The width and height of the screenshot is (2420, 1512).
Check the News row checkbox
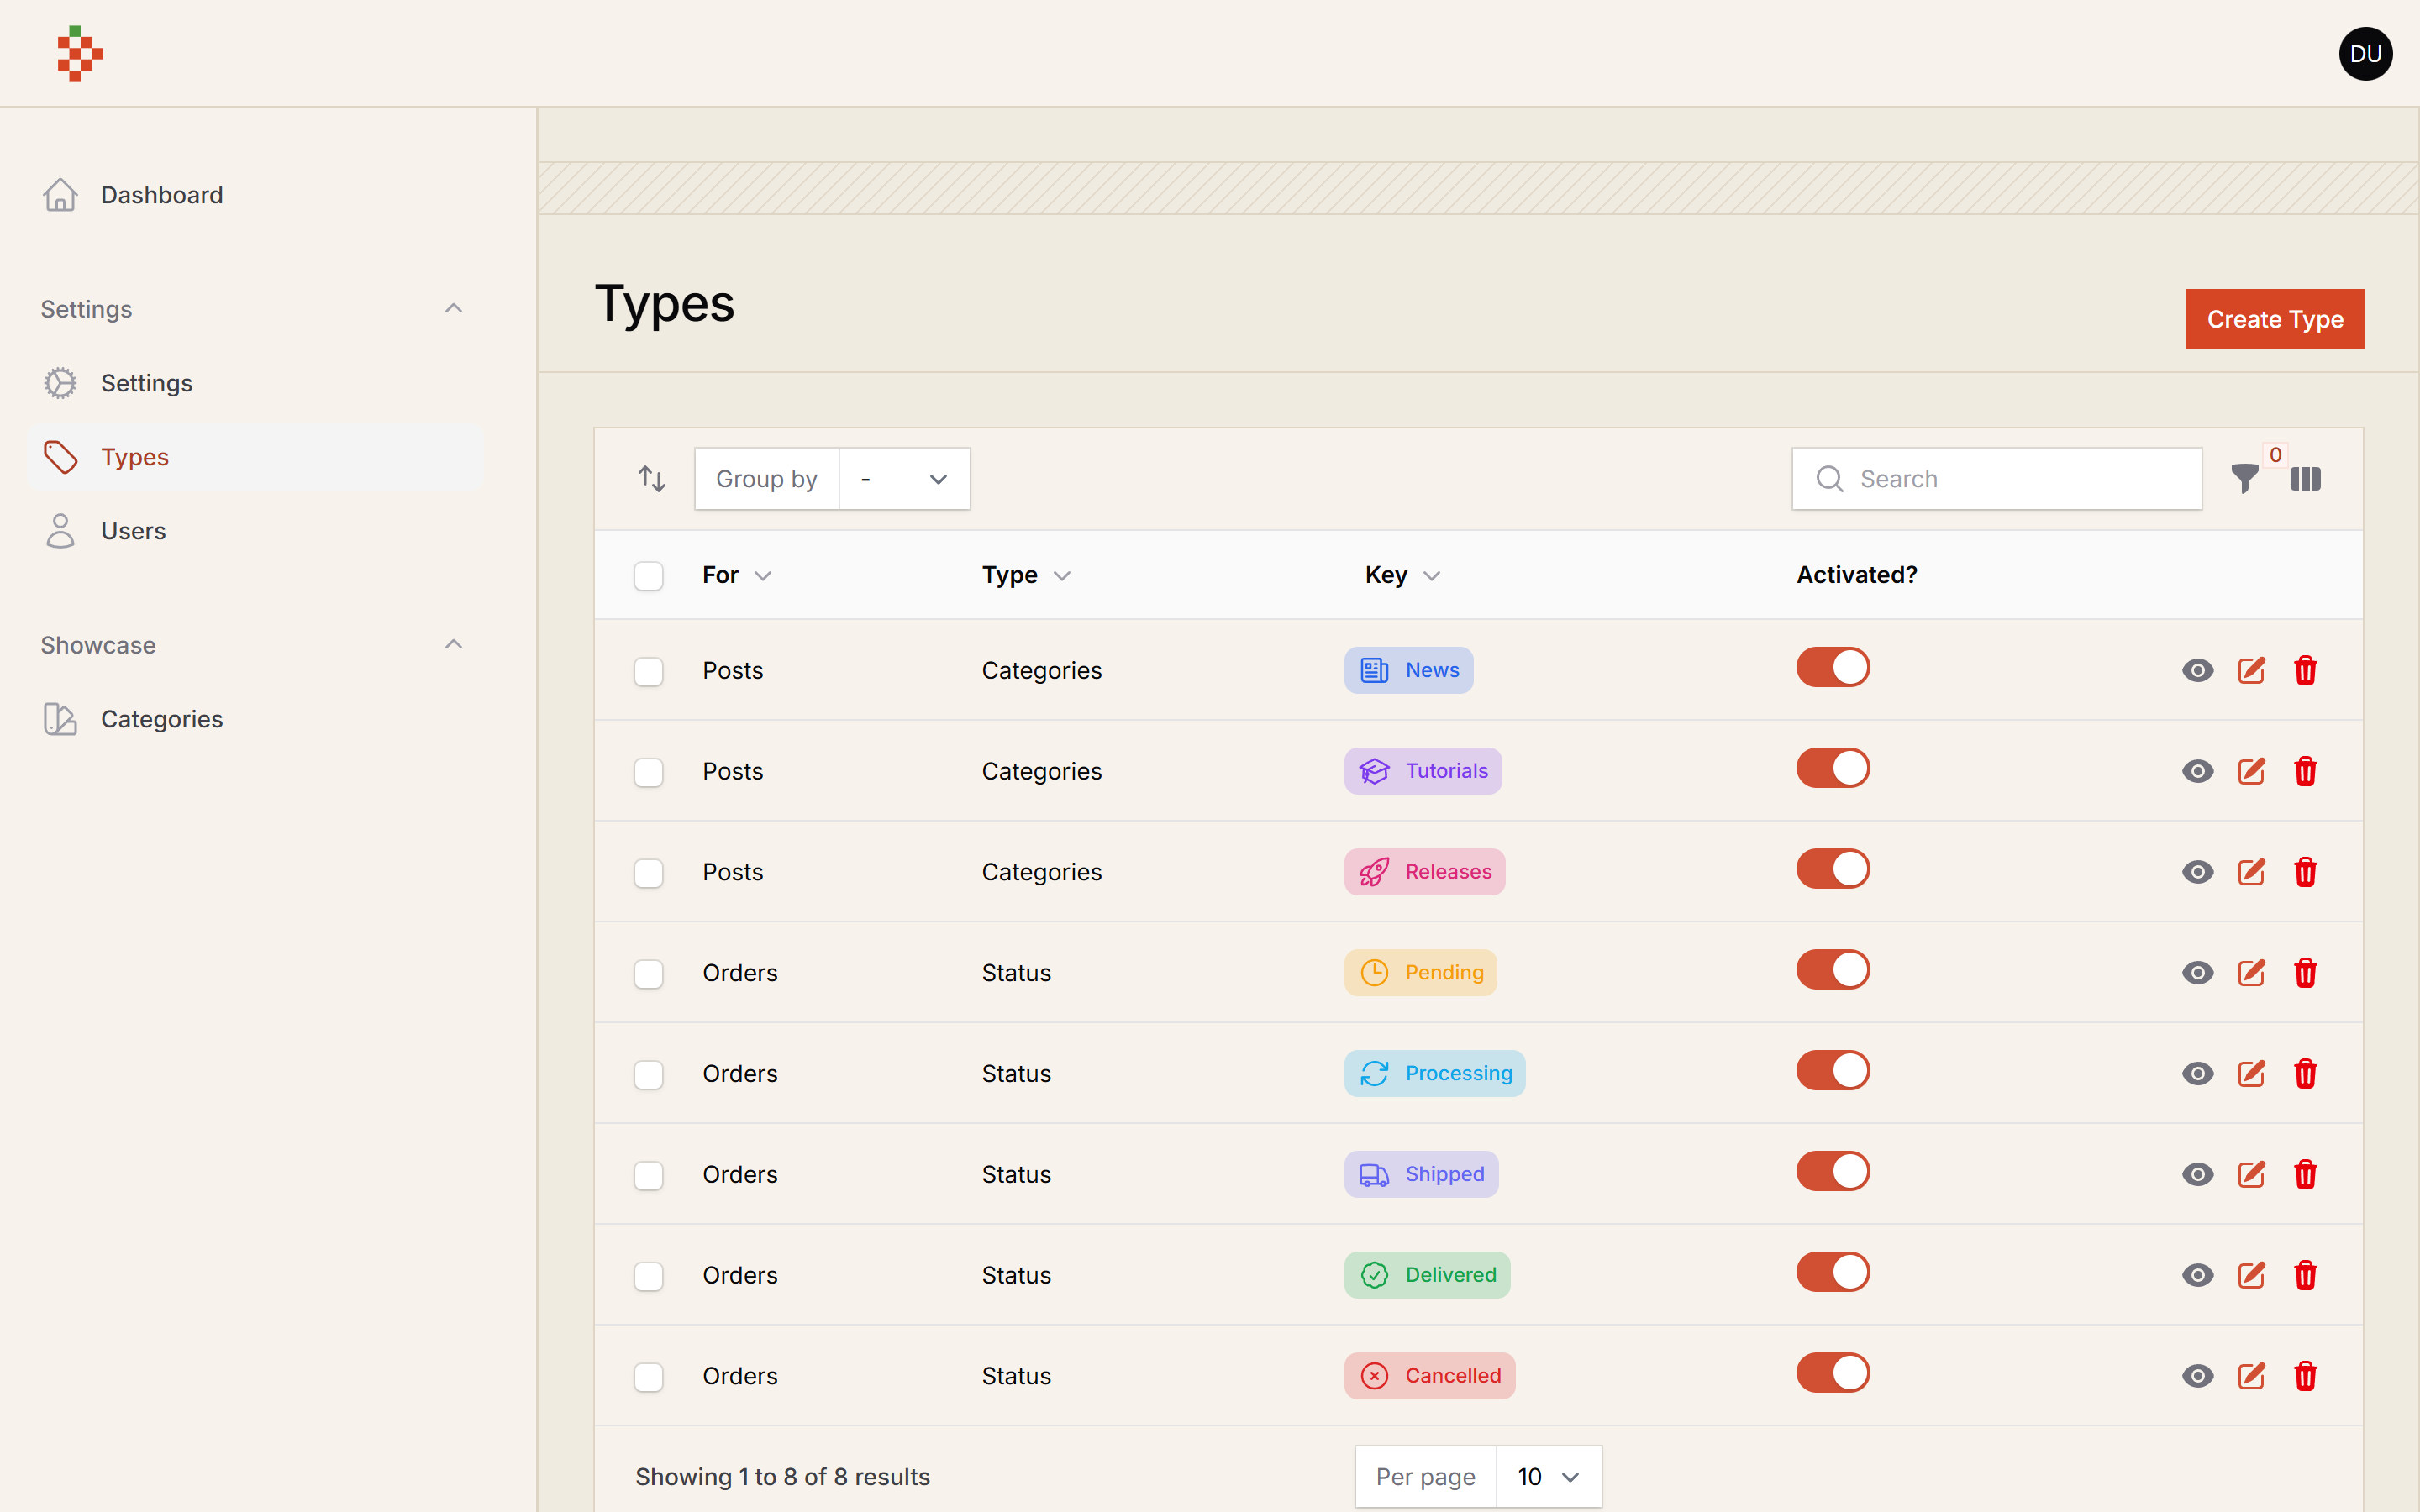pyautogui.click(x=648, y=672)
